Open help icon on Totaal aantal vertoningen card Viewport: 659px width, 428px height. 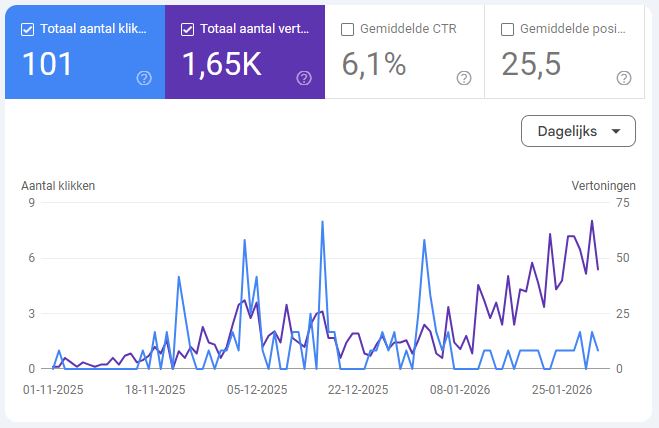(x=304, y=78)
